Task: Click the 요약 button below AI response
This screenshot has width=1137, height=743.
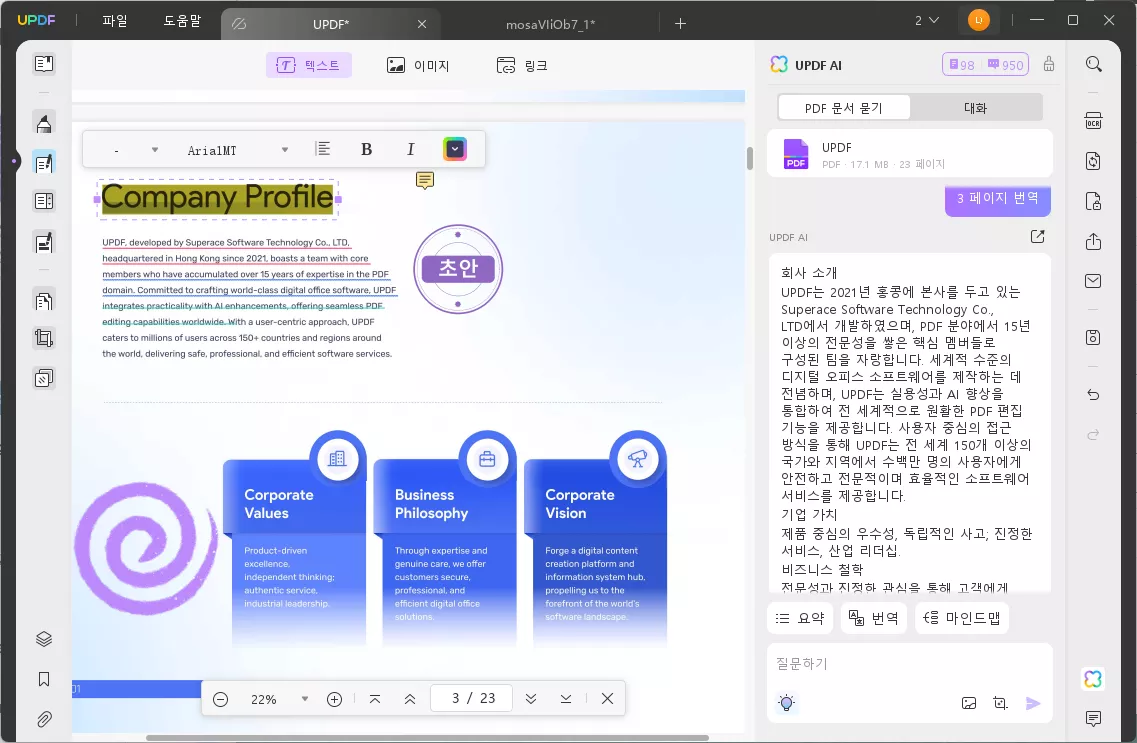Action: (800, 617)
